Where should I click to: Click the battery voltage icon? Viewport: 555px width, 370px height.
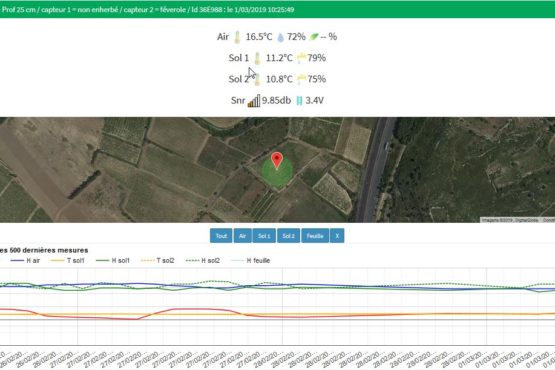299,101
